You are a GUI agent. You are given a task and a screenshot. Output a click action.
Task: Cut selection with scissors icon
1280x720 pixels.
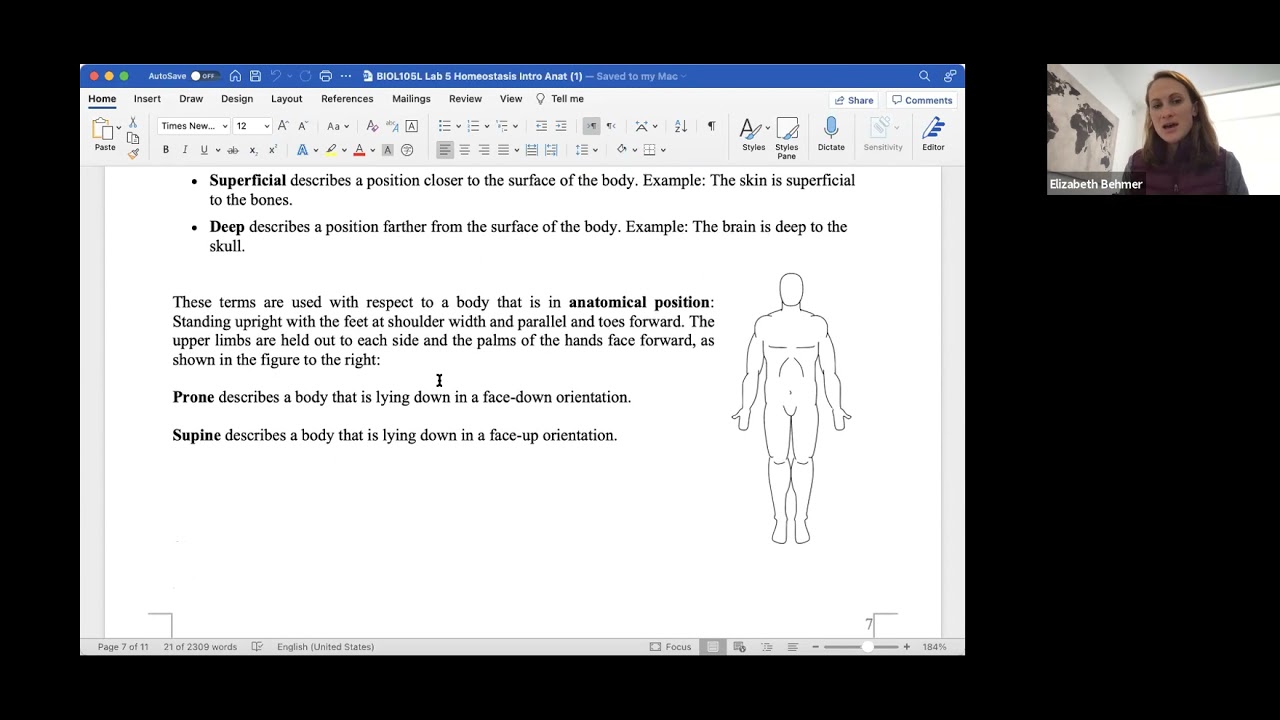pos(133,122)
